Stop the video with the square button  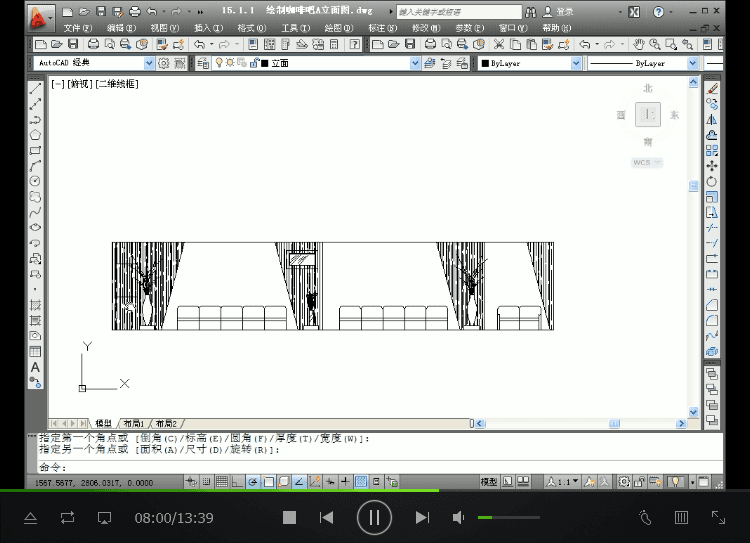click(289, 517)
